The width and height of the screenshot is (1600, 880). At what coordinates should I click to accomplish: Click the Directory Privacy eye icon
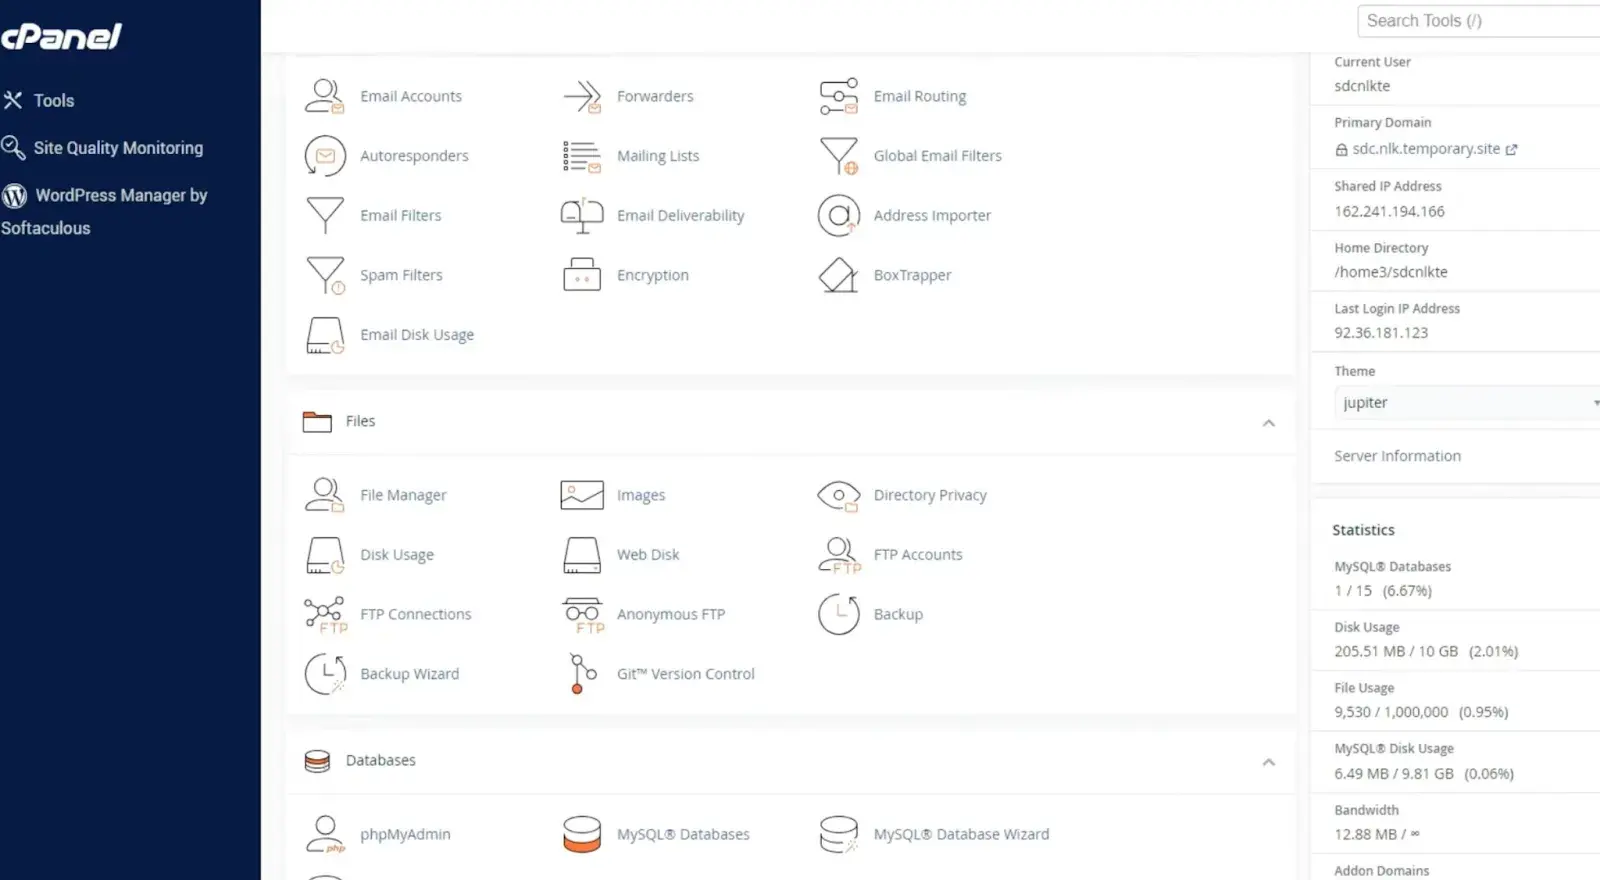tap(839, 495)
